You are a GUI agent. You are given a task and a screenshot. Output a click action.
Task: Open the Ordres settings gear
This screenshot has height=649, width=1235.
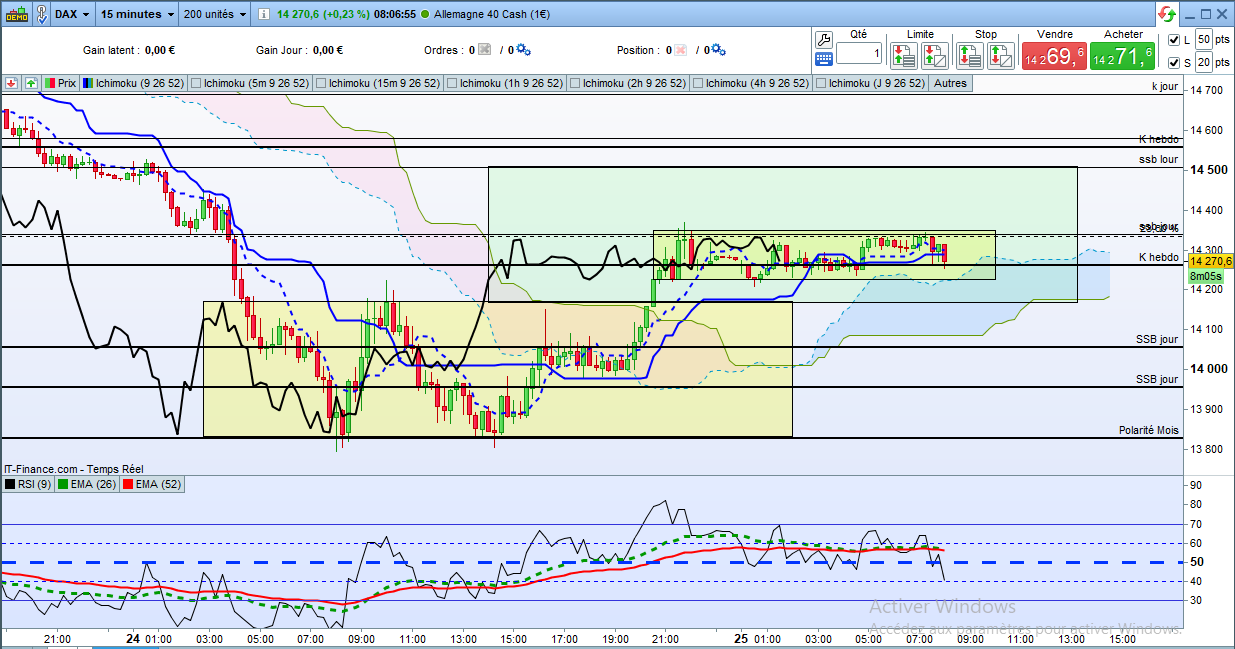coord(523,50)
